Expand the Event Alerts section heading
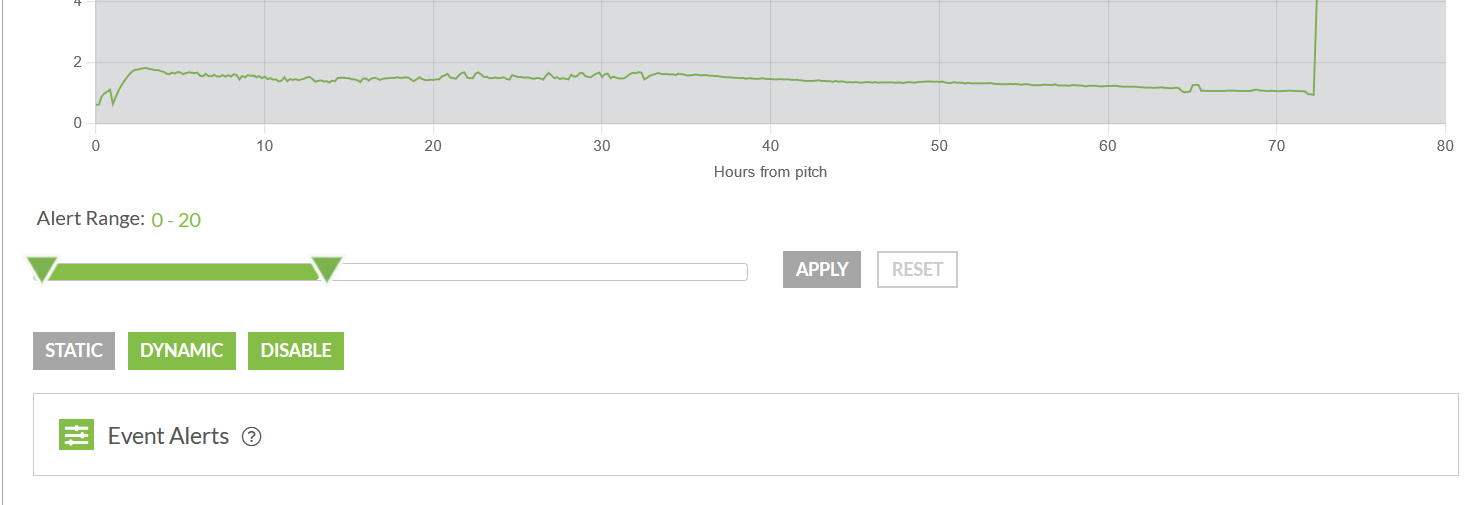This screenshot has width=1465, height=505. click(x=168, y=436)
